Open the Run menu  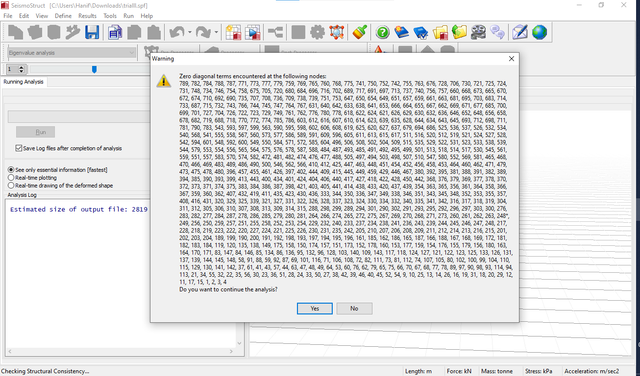click(x=129, y=16)
